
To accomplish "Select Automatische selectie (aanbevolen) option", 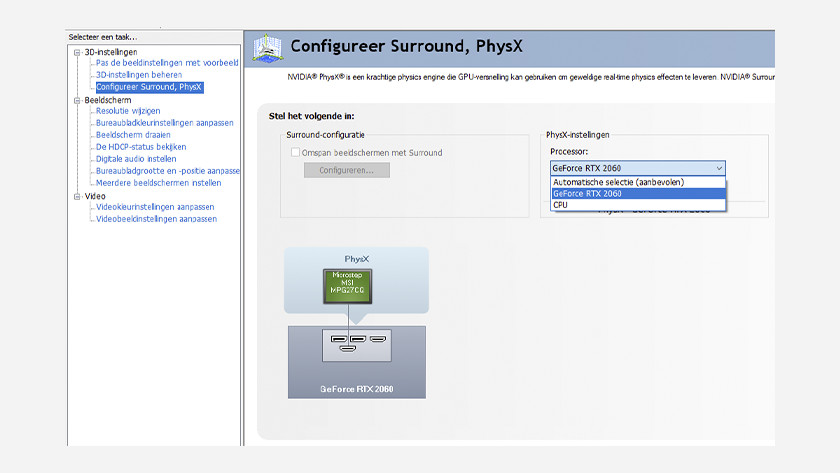I will [x=618, y=183].
